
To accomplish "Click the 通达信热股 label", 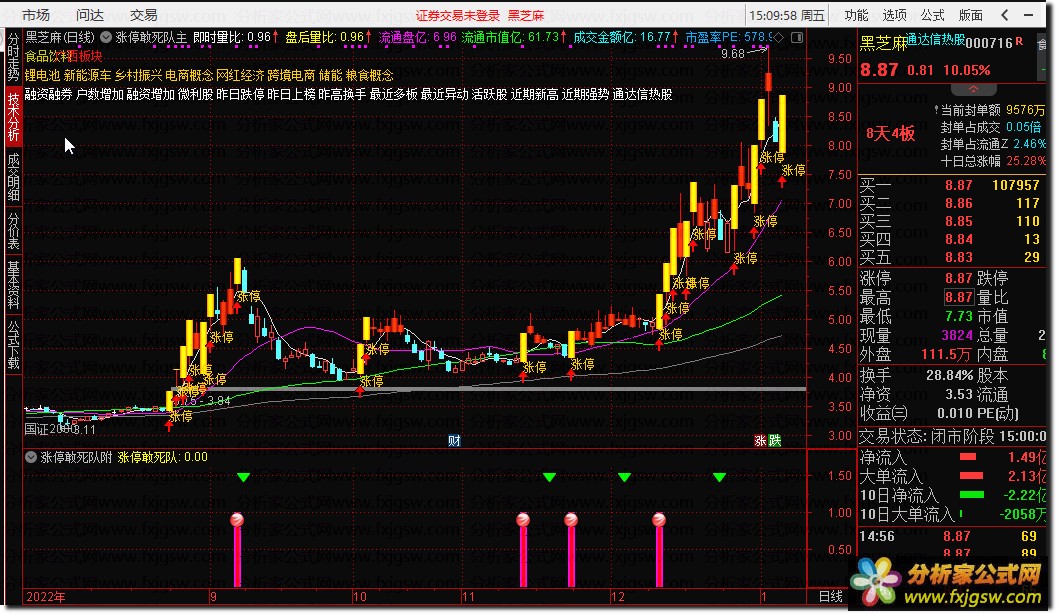I will (x=935, y=40).
